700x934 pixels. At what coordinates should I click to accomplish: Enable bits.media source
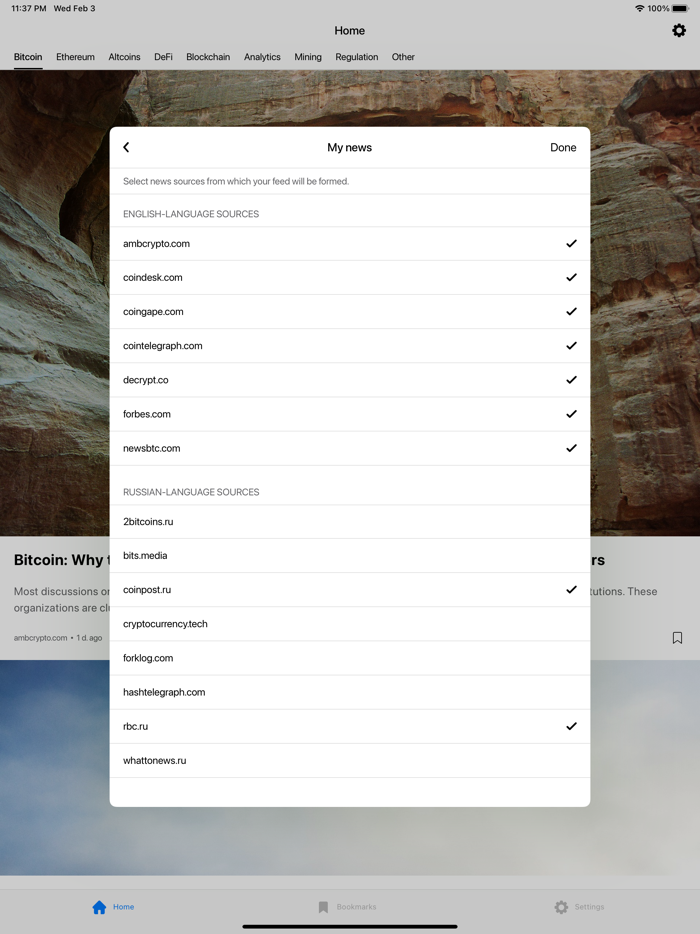pos(350,556)
